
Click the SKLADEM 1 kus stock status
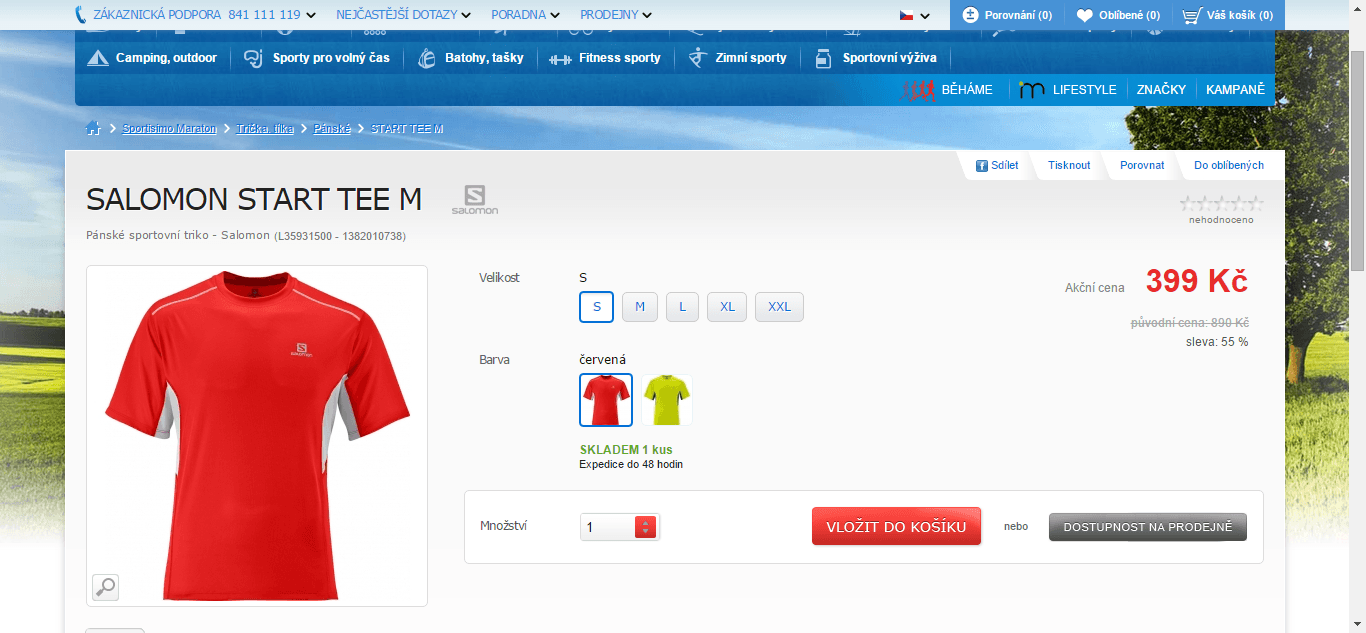[x=626, y=450]
